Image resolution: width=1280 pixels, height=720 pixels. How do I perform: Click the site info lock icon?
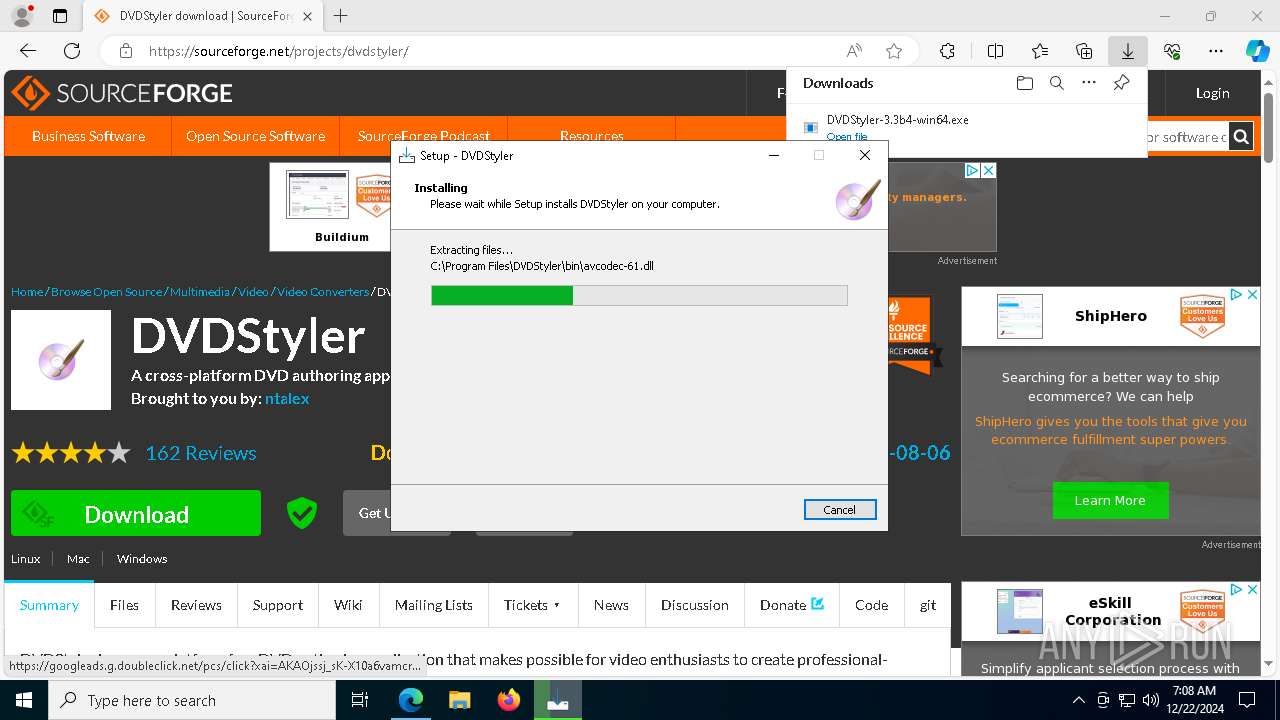tap(126, 51)
